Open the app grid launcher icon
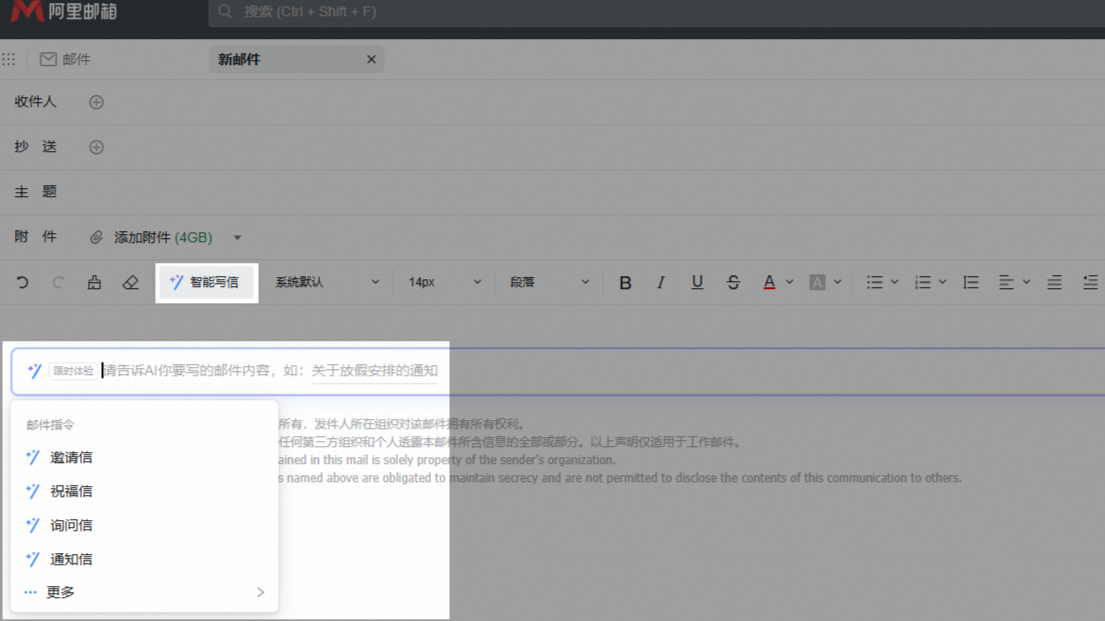This screenshot has height=621, width=1105. click(8, 59)
